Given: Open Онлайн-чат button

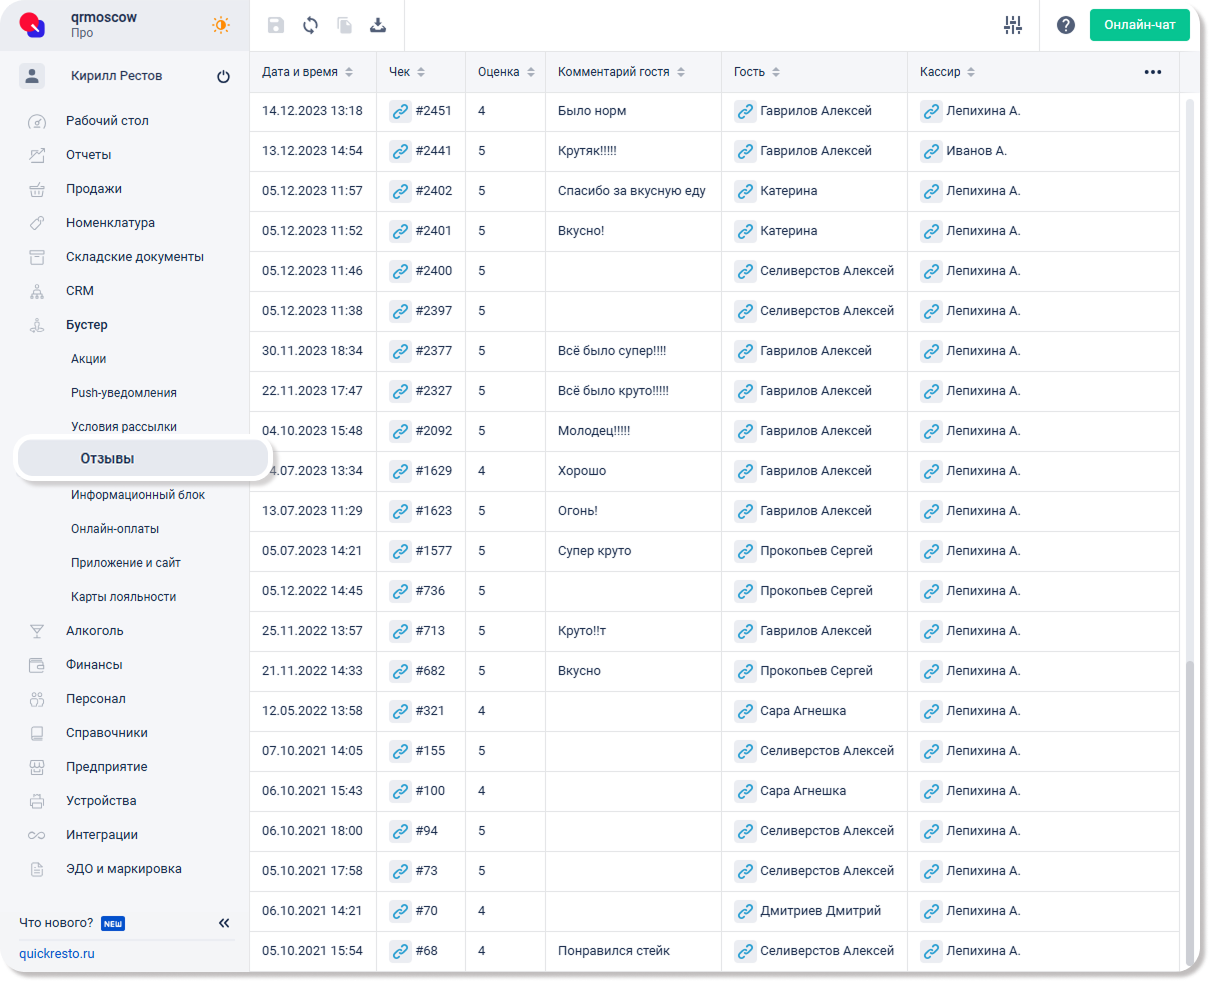Looking at the screenshot, I should 1139,25.
